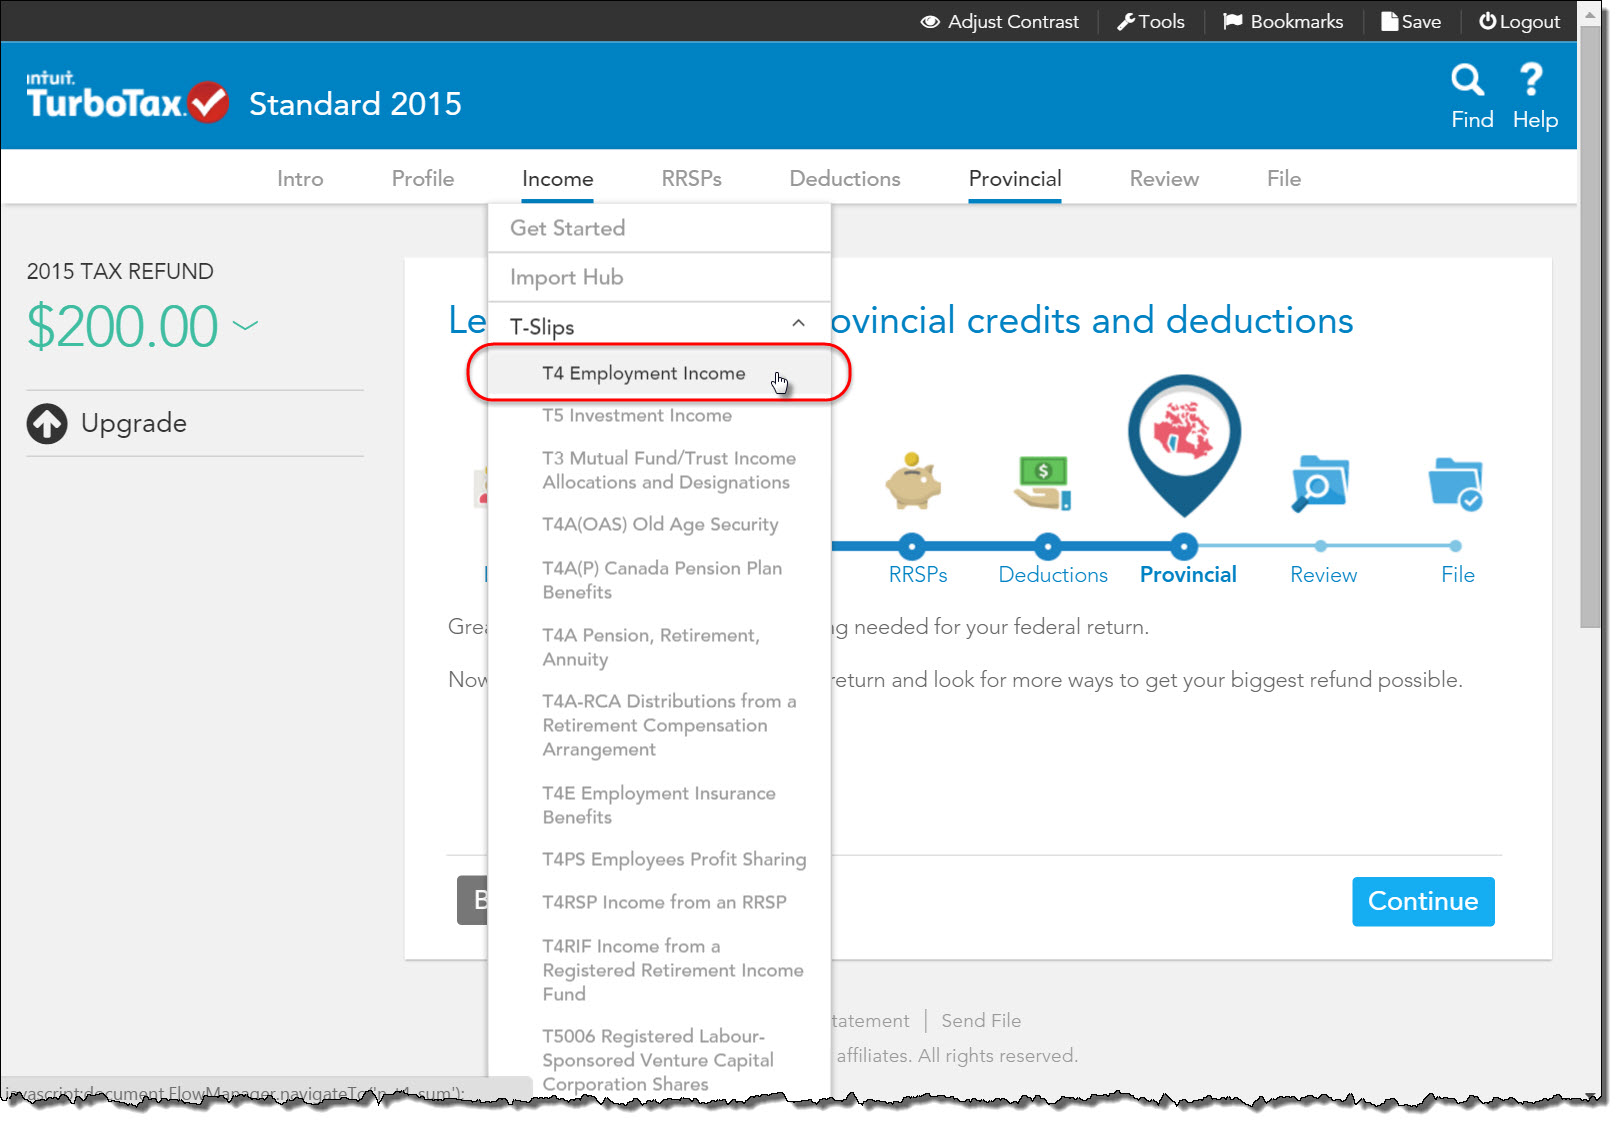Log out with the Logout button
Image resolution: width=1617 pixels, height=1124 pixels.
pyautogui.click(x=1519, y=22)
